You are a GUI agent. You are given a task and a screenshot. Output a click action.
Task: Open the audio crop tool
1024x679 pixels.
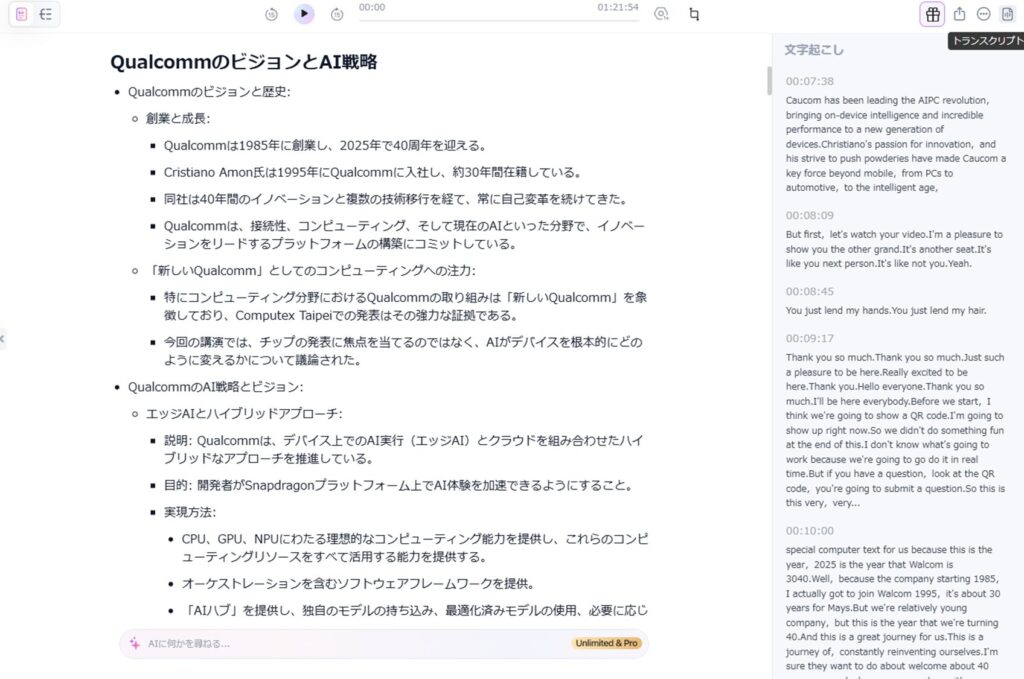click(694, 14)
